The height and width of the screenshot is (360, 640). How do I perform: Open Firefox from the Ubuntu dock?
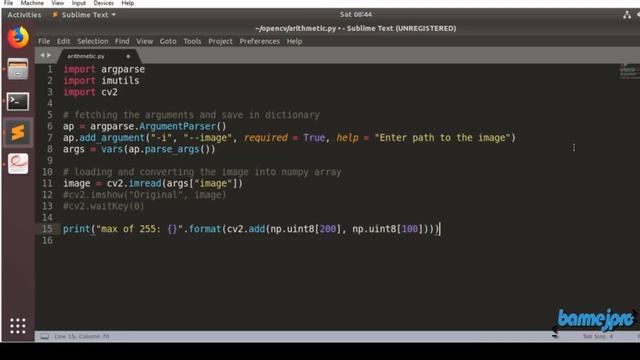pyautogui.click(x=18, y=38)
